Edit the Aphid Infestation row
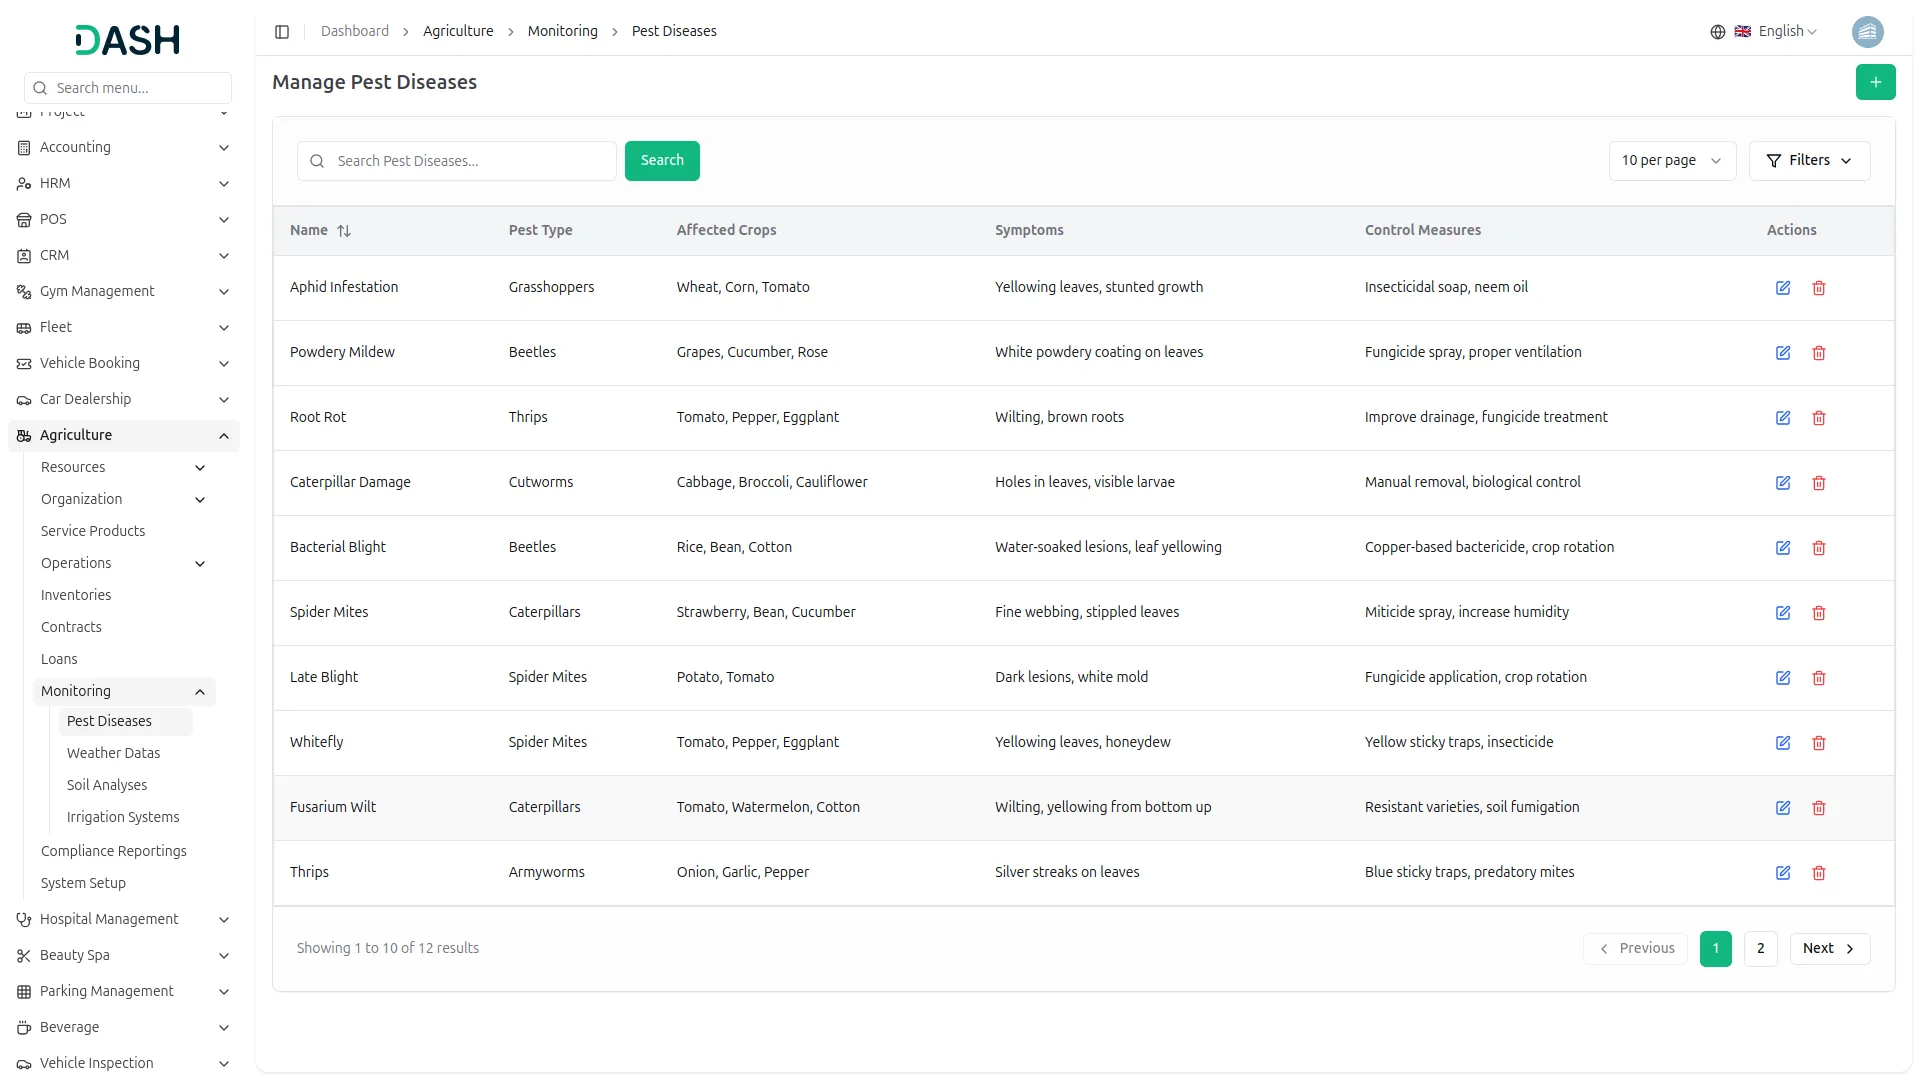Viewport: 1920px width, 1080px height. tap(1782, 288)
